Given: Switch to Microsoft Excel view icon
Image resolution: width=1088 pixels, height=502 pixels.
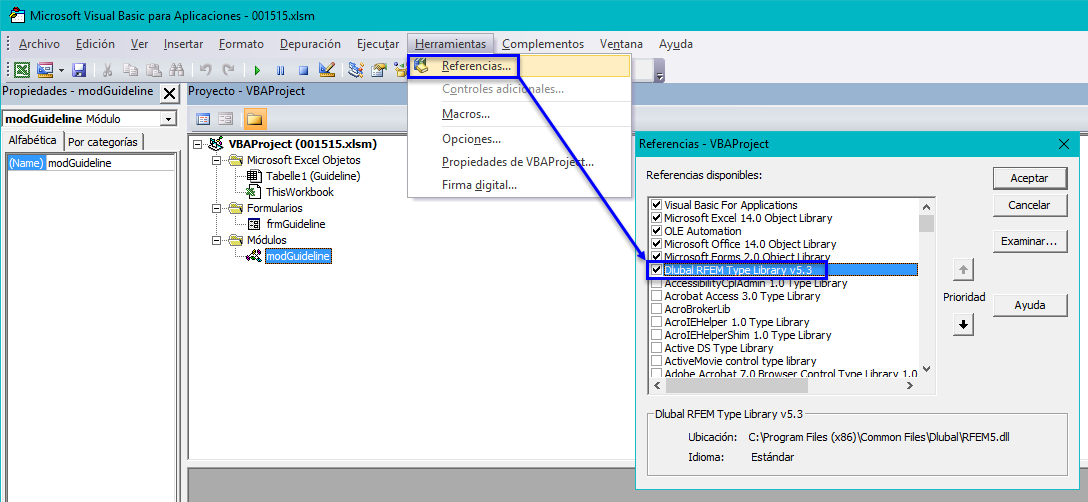Looking at the screenshot, I should point(22,69).
